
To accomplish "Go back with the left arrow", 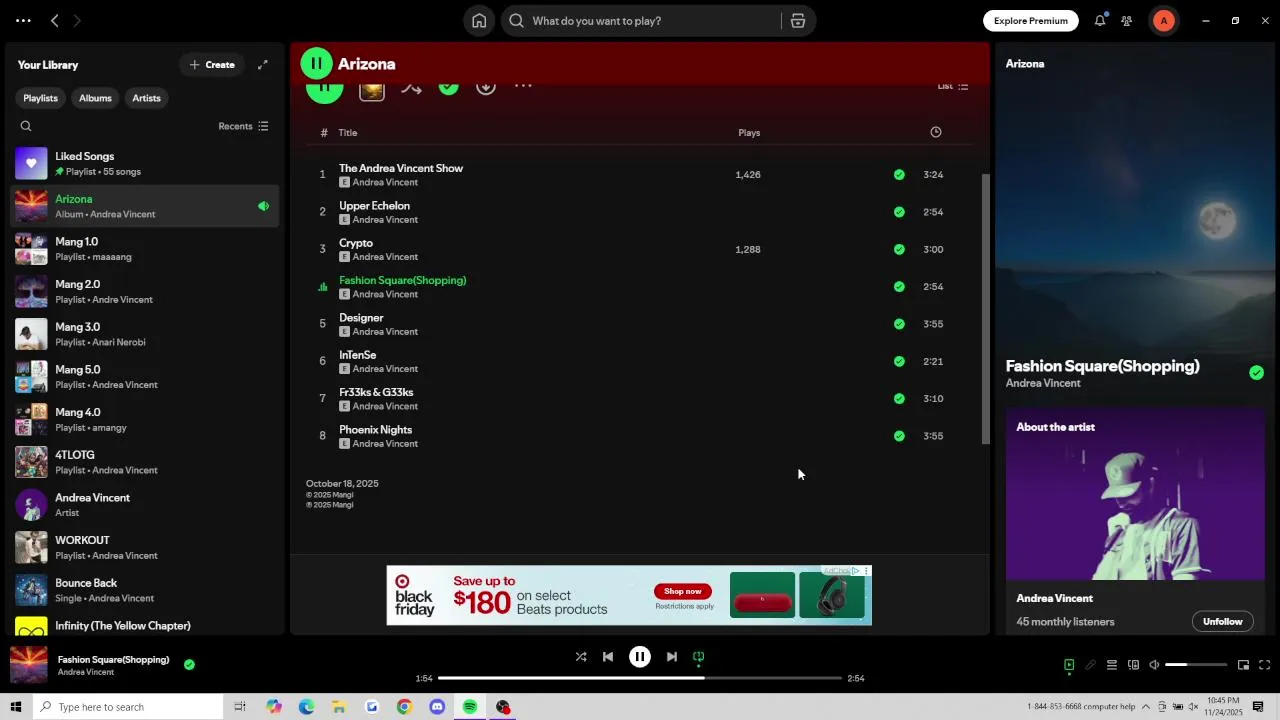I will click(55, 21).
